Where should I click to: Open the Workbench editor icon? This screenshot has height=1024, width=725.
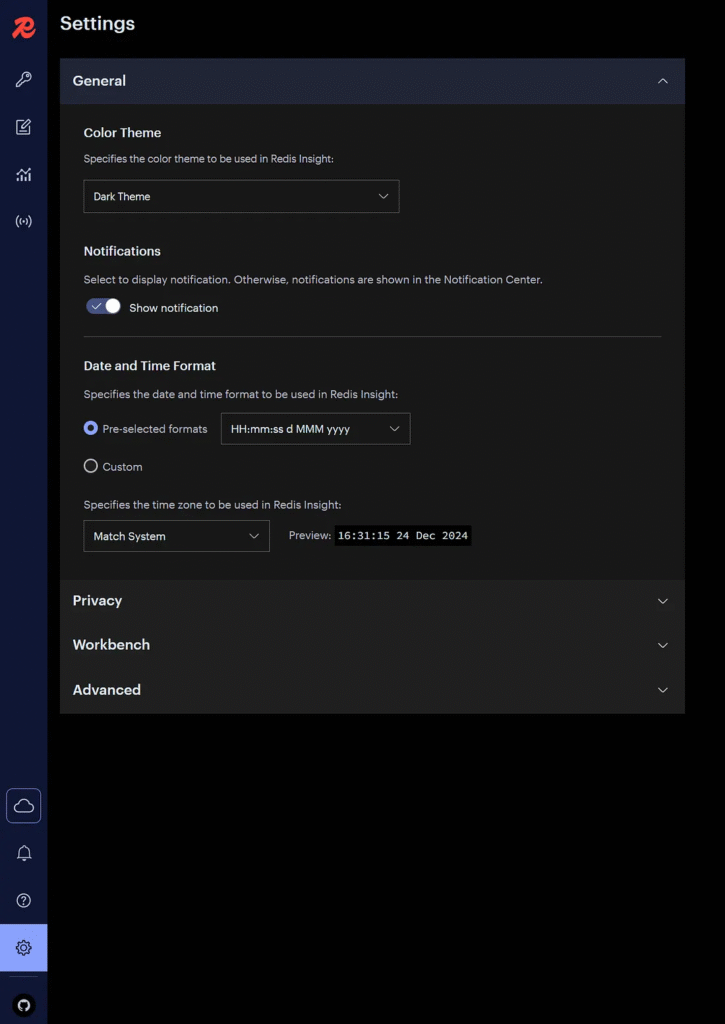(x=23, y=127)
